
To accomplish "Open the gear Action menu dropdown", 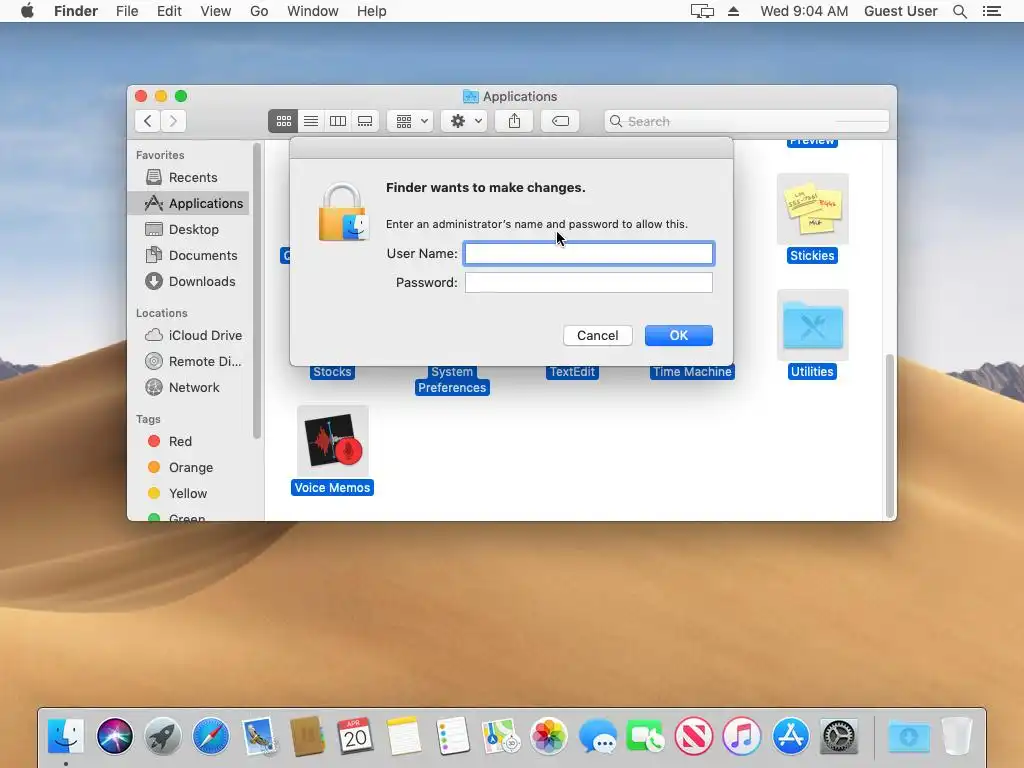I will [x=464, y=121].
